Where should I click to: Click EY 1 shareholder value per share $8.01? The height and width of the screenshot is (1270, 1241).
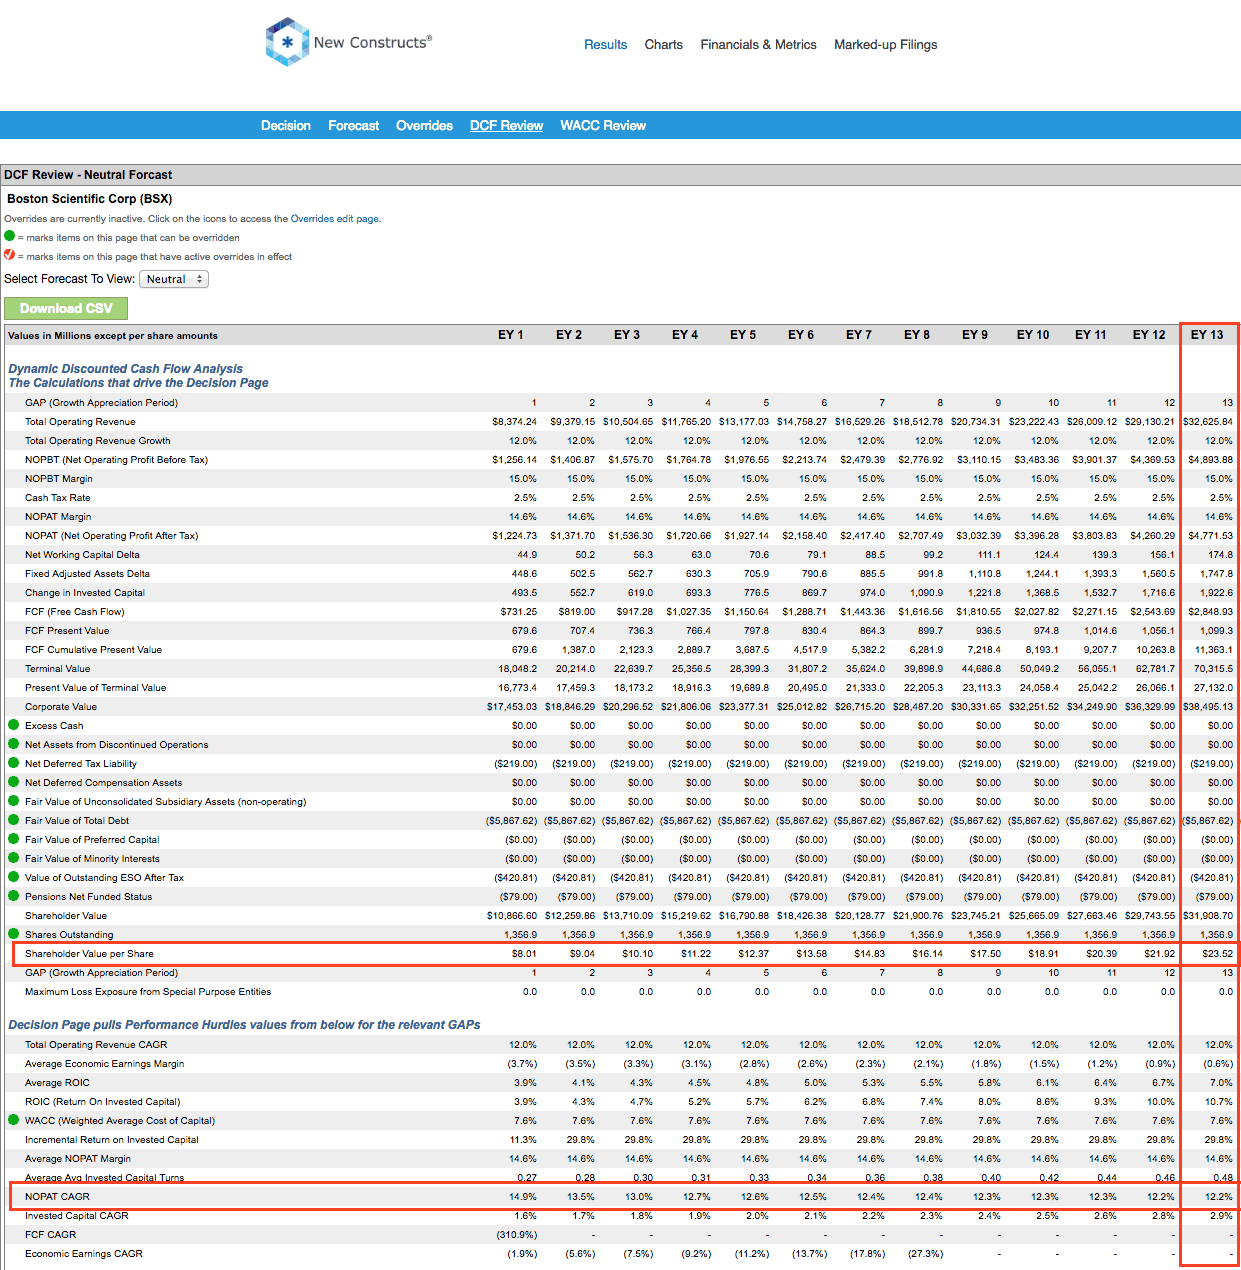[x=524, y=953]
